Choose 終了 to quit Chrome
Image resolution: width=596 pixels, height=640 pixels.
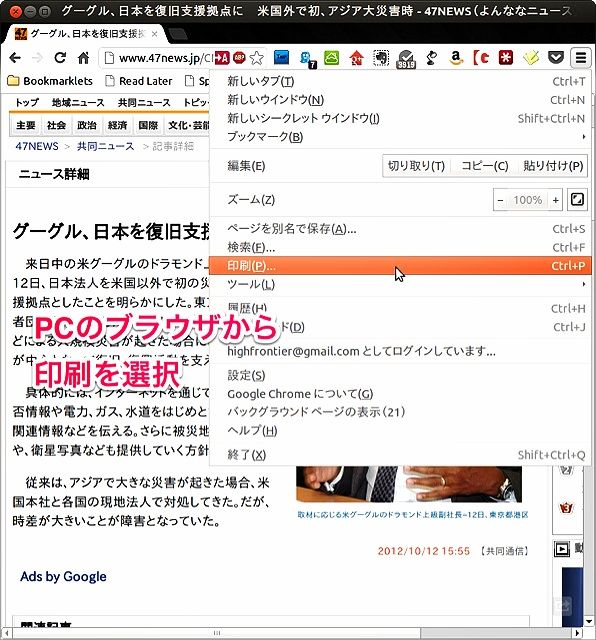(x=400, y=455)
